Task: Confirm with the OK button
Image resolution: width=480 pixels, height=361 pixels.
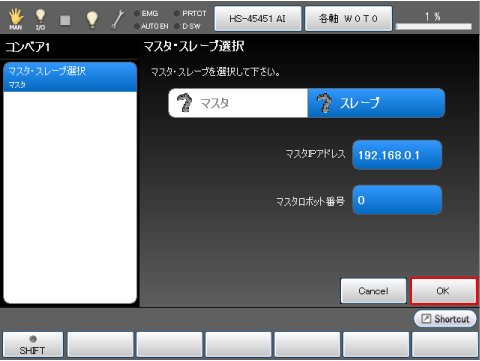Action: [x=444, y=291]
